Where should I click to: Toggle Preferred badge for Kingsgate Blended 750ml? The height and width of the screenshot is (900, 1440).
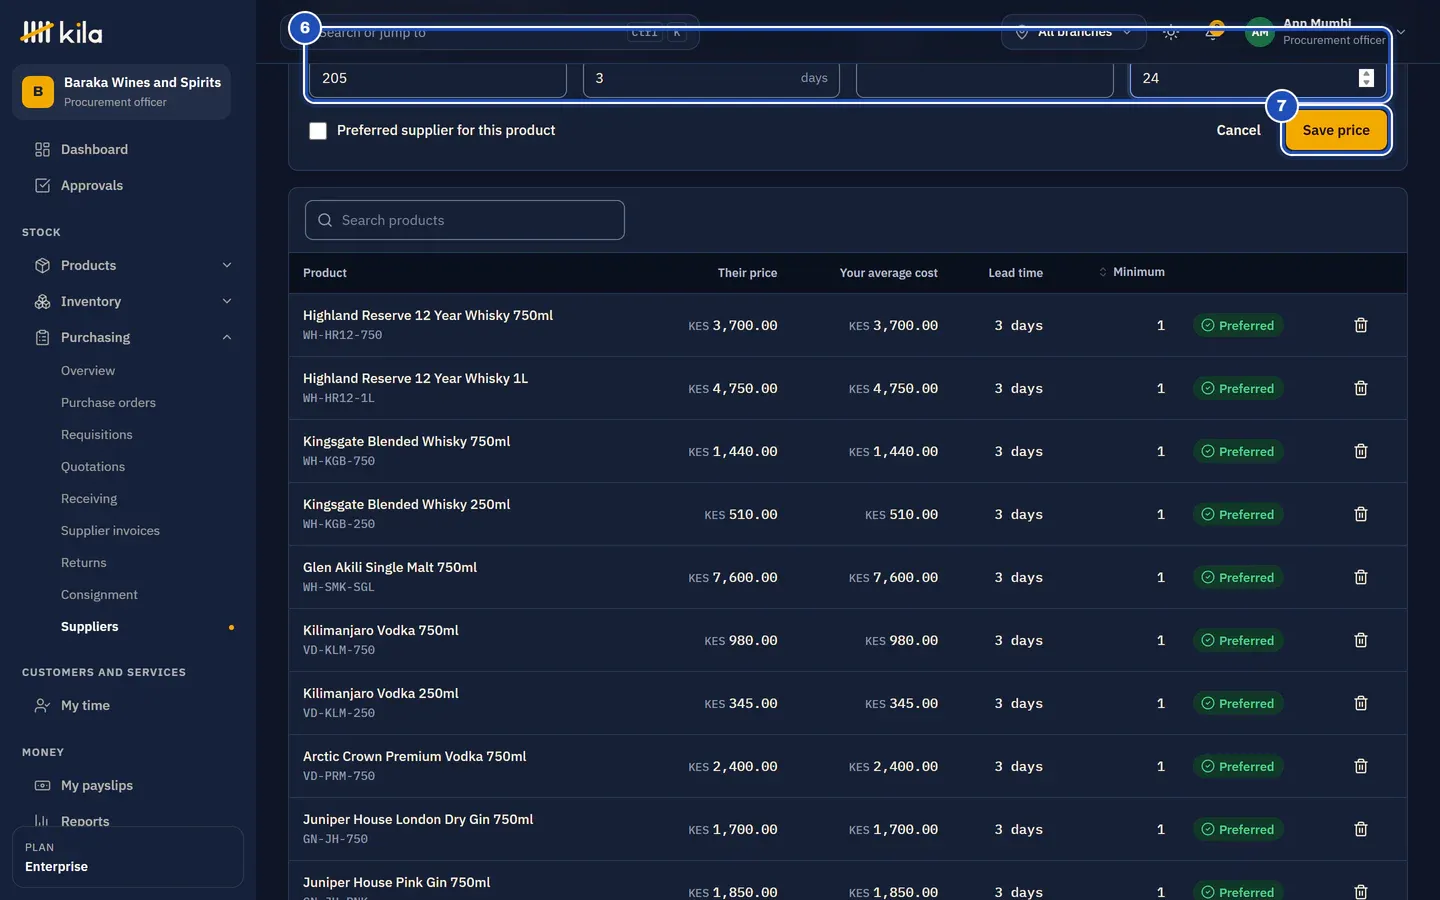point(1238,451)
